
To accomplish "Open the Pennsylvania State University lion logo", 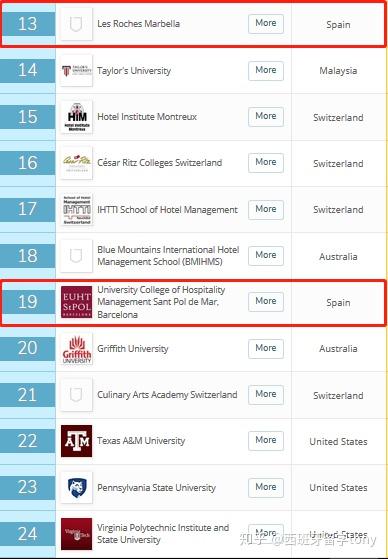I will pyautogui.click(x=76, y=487).
